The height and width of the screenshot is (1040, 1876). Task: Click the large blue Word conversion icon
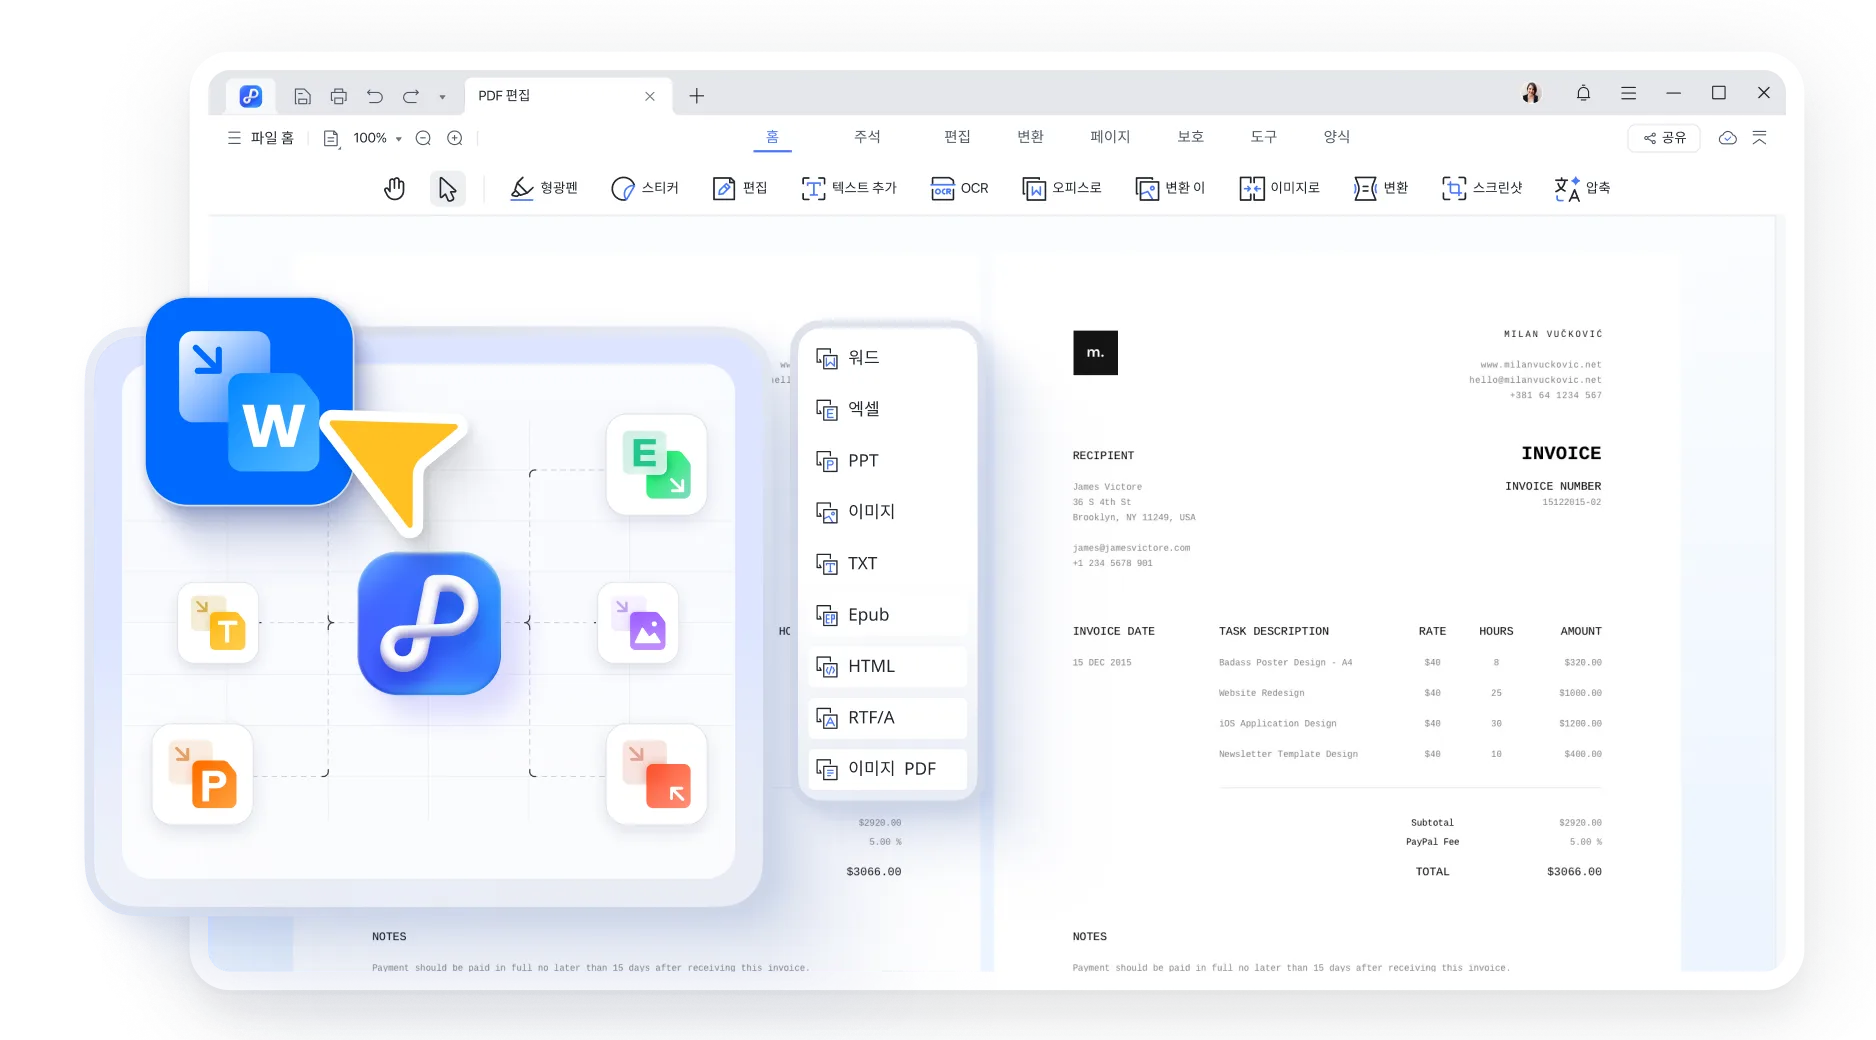coord(249,401)
